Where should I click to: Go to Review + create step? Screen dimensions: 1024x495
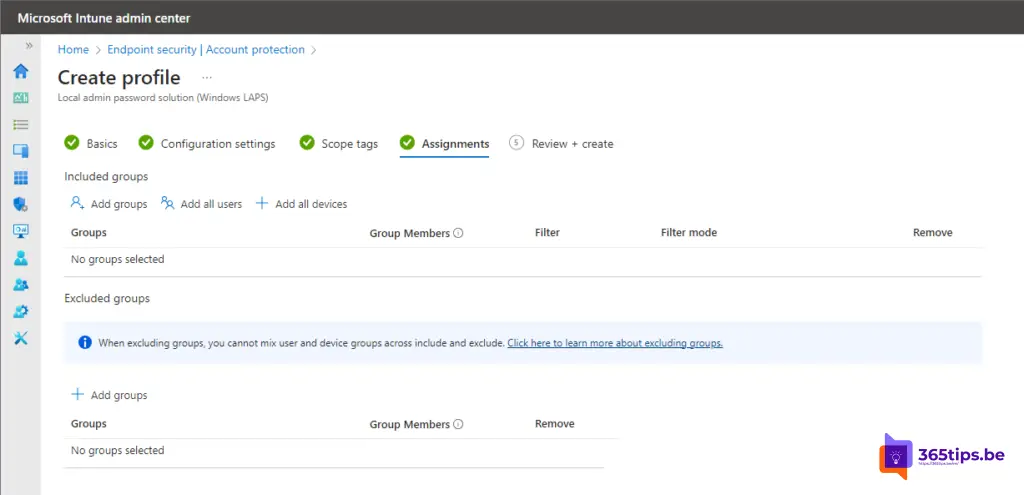click(x=562, y=144)
